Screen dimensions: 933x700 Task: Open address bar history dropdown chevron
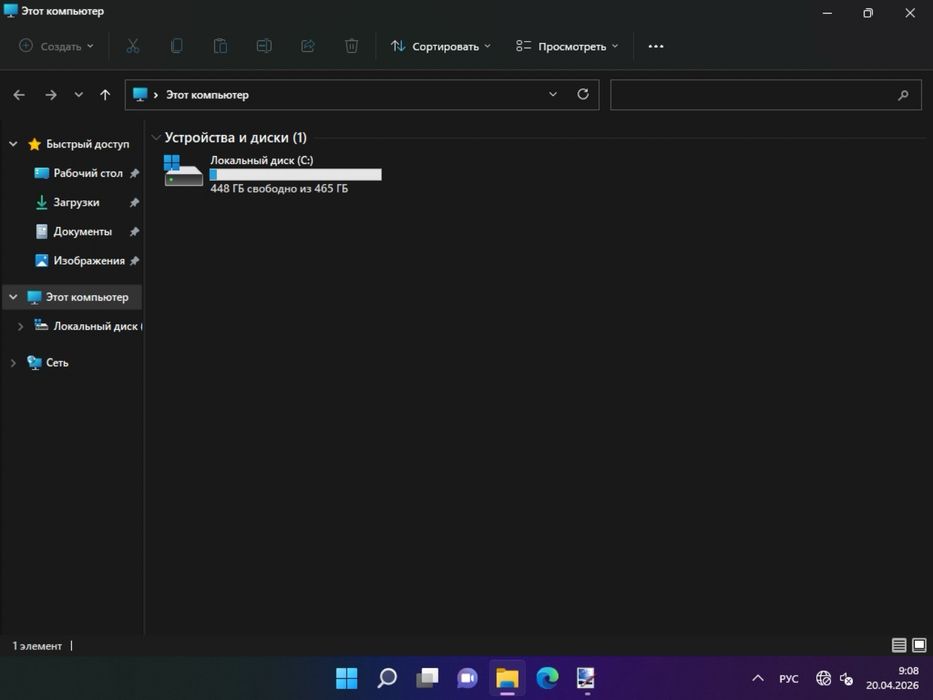tap(553, 94)
